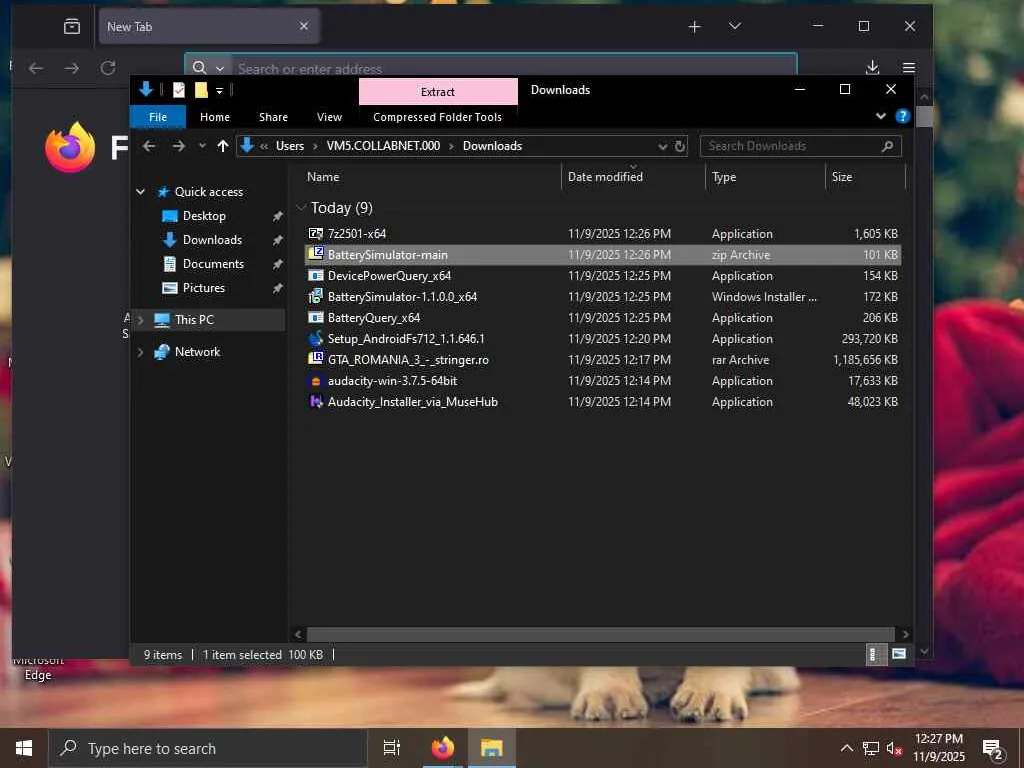Collapse the Quick access tree node

(x=140, y=191)
